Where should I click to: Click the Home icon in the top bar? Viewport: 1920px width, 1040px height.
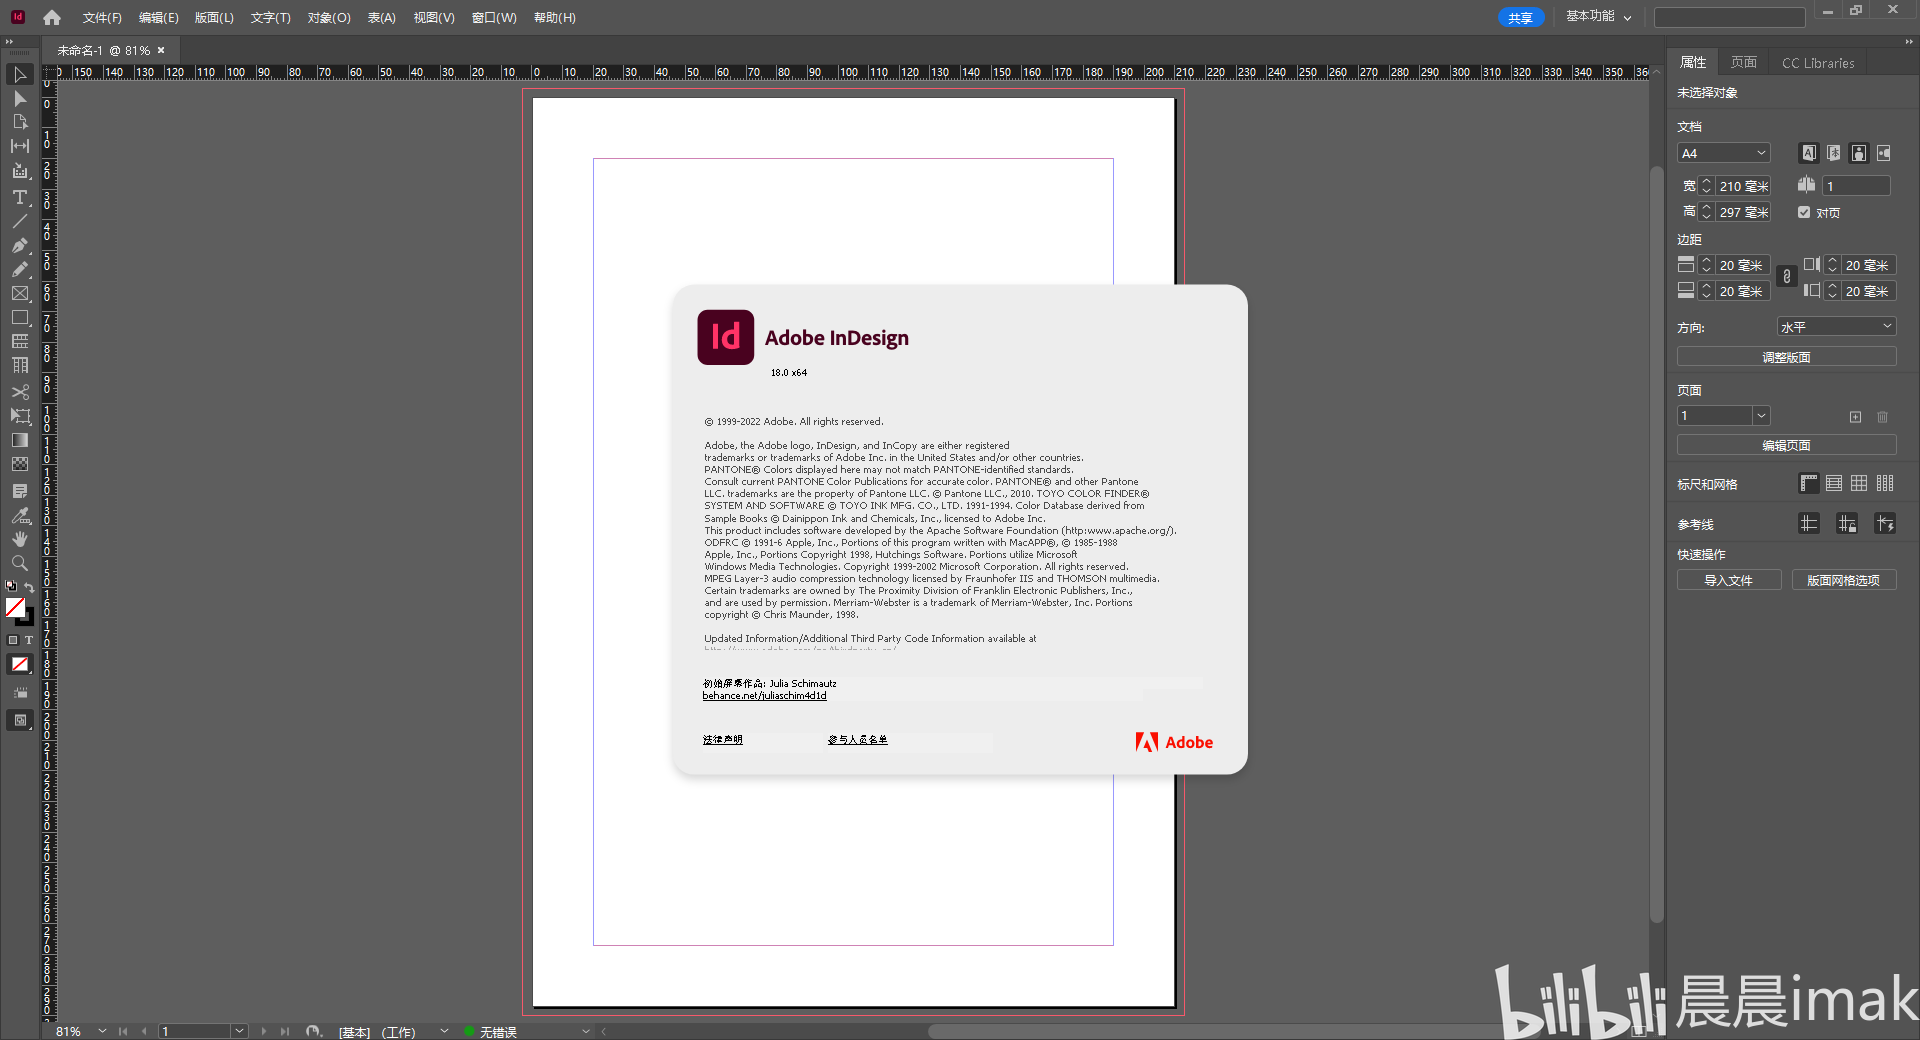[x=52, y=17]
